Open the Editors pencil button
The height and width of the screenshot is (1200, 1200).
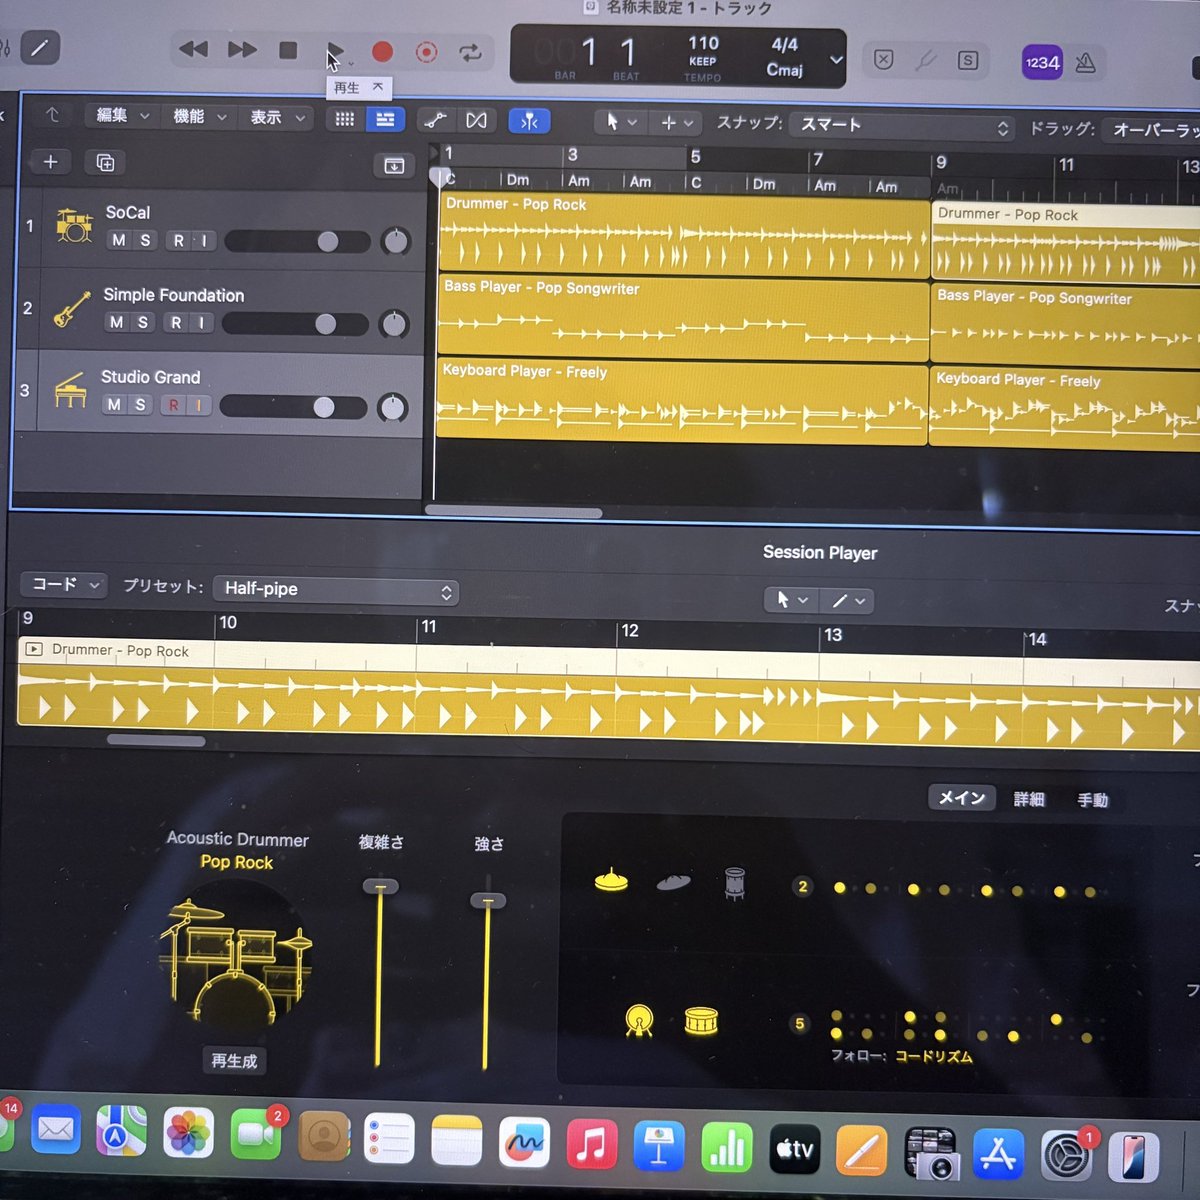(40, 47)
